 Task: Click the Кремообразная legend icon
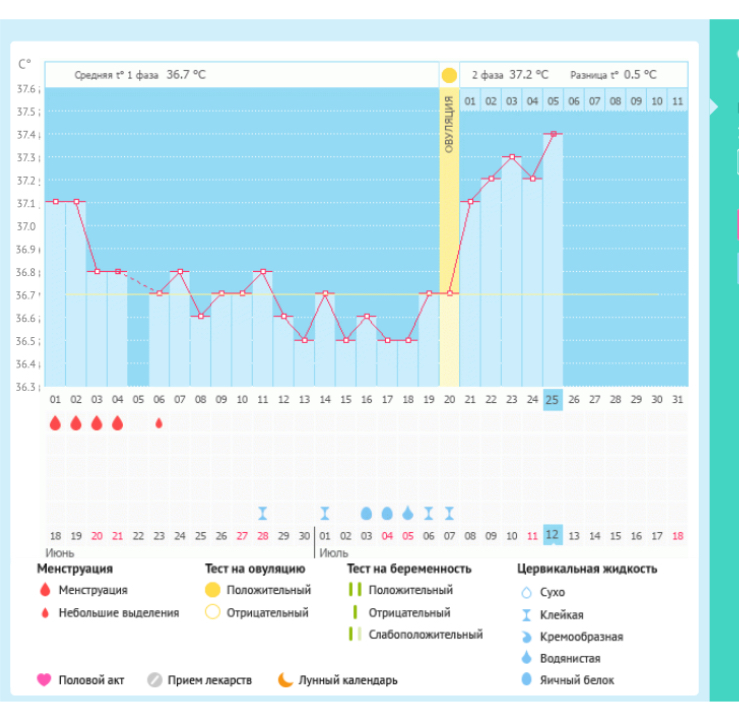click(x=526, y=636)
